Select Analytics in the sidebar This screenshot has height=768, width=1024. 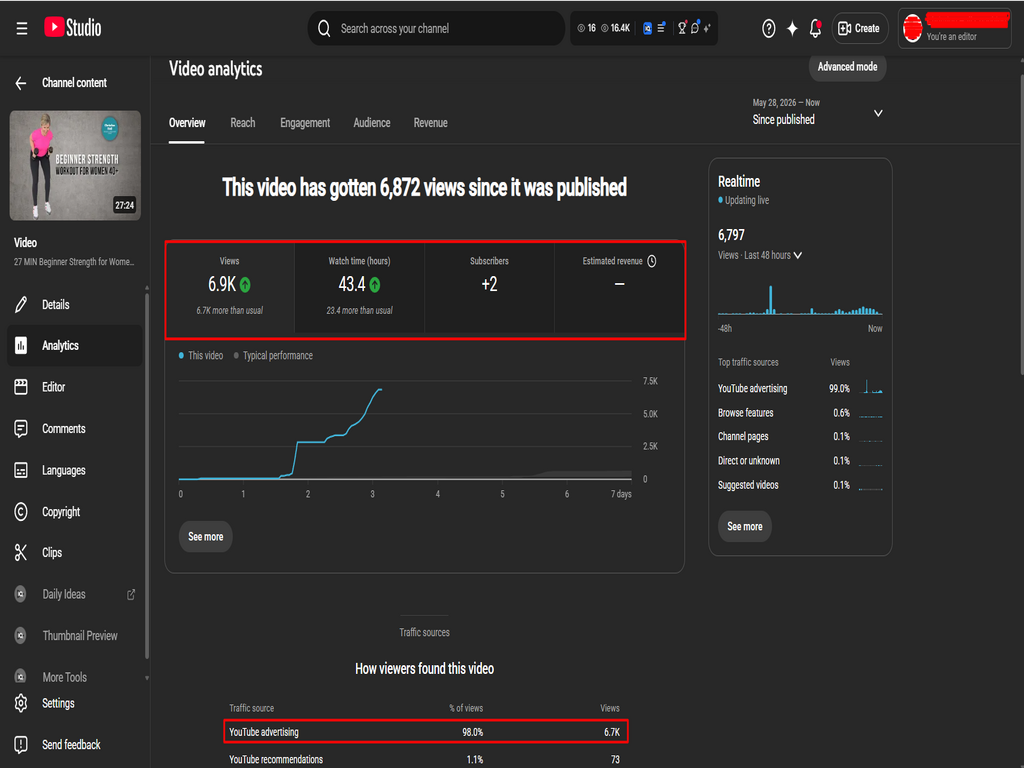tap(74, 345)
